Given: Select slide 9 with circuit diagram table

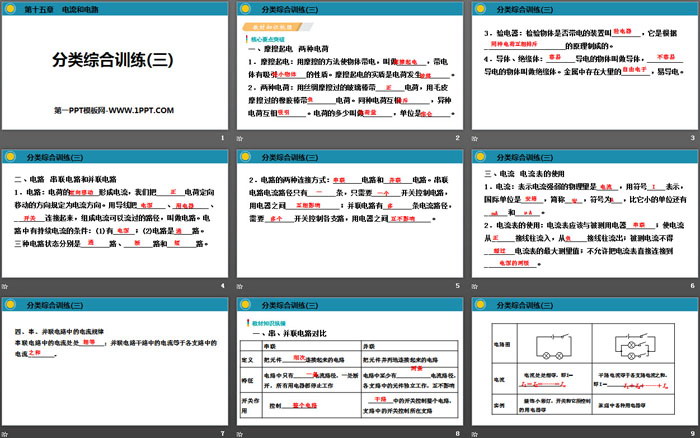Looking at the screenshot, I should click(x=585, y=361).
